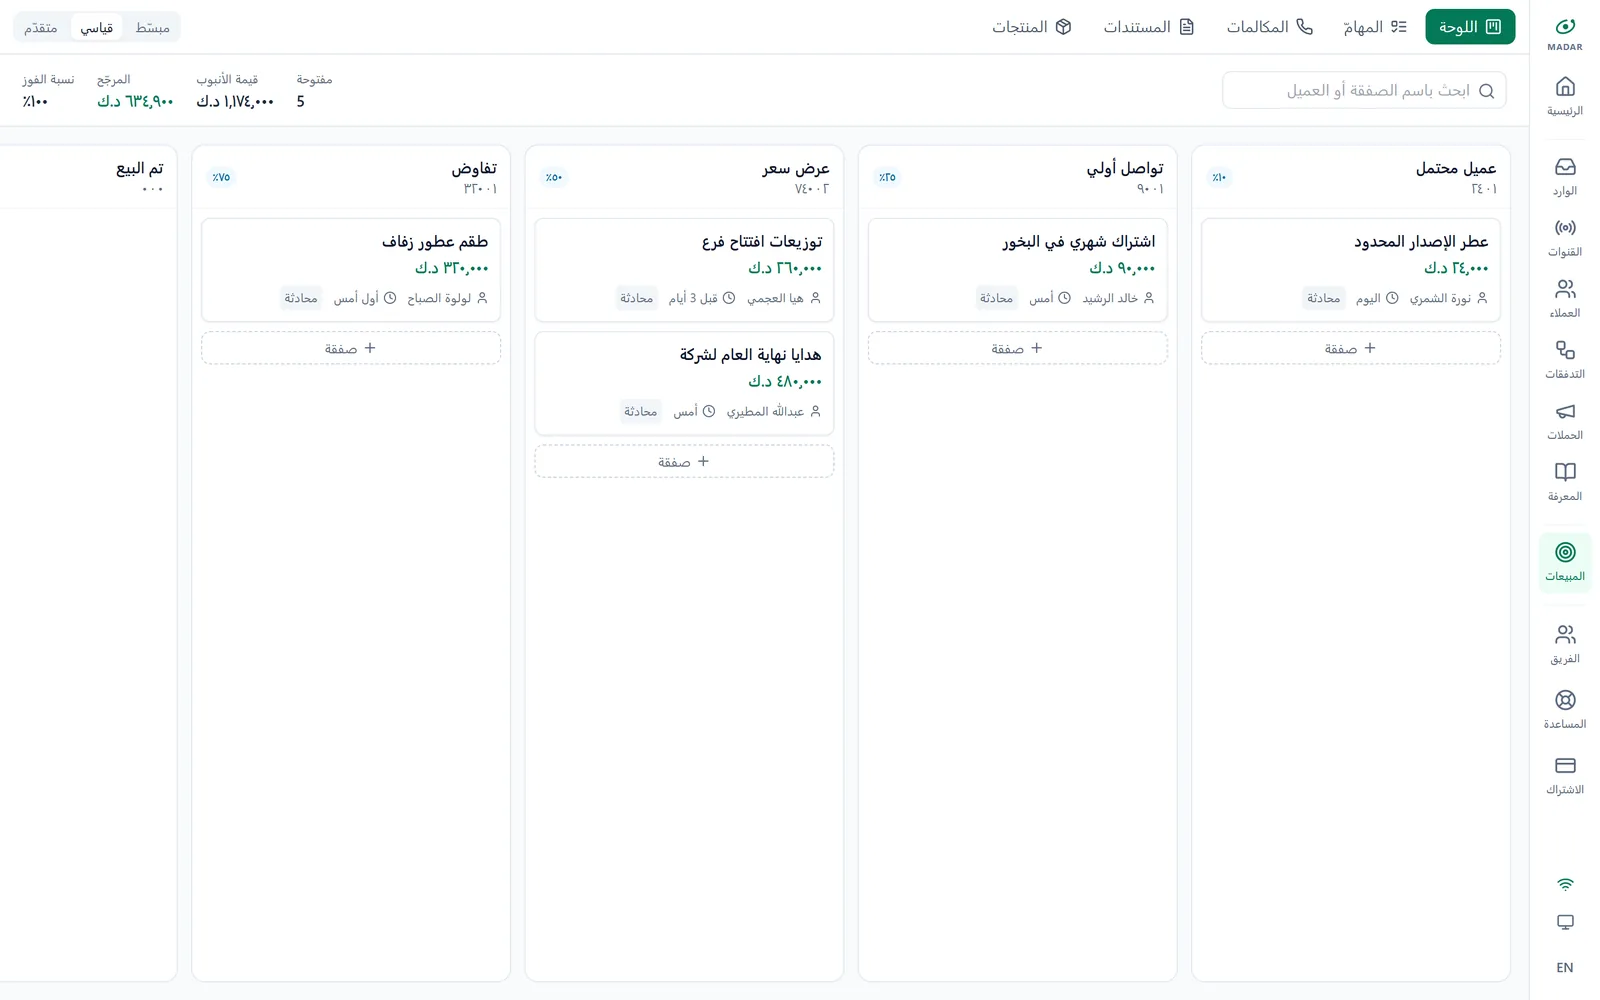Image resolution: width=1600 pixels, height=1000 pixels.
Task: Click the 75% badge on تفاوض
Action: (221, 177)
